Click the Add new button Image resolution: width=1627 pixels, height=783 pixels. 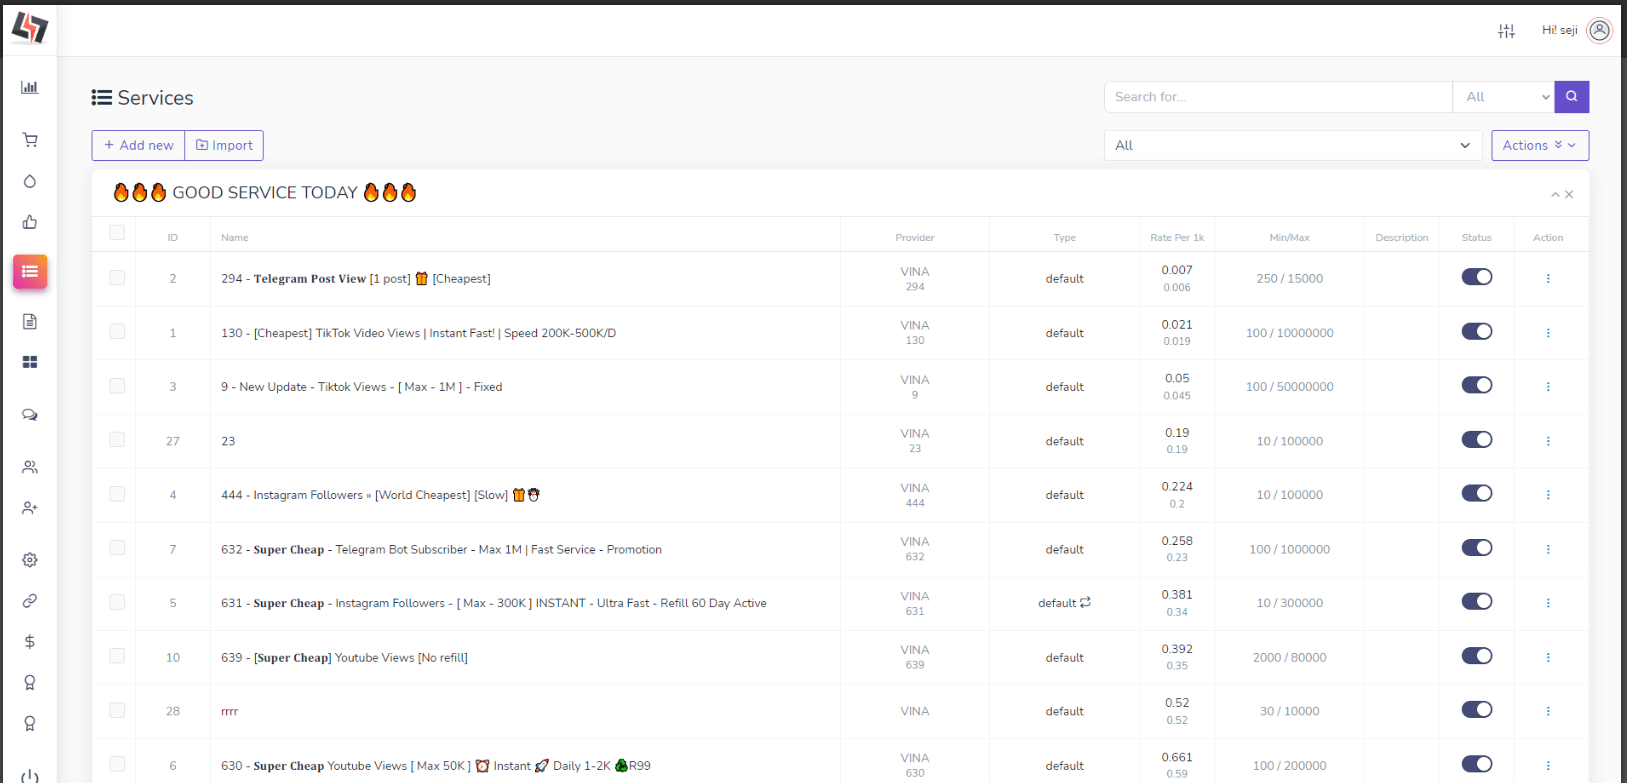(x=138, y=145)
